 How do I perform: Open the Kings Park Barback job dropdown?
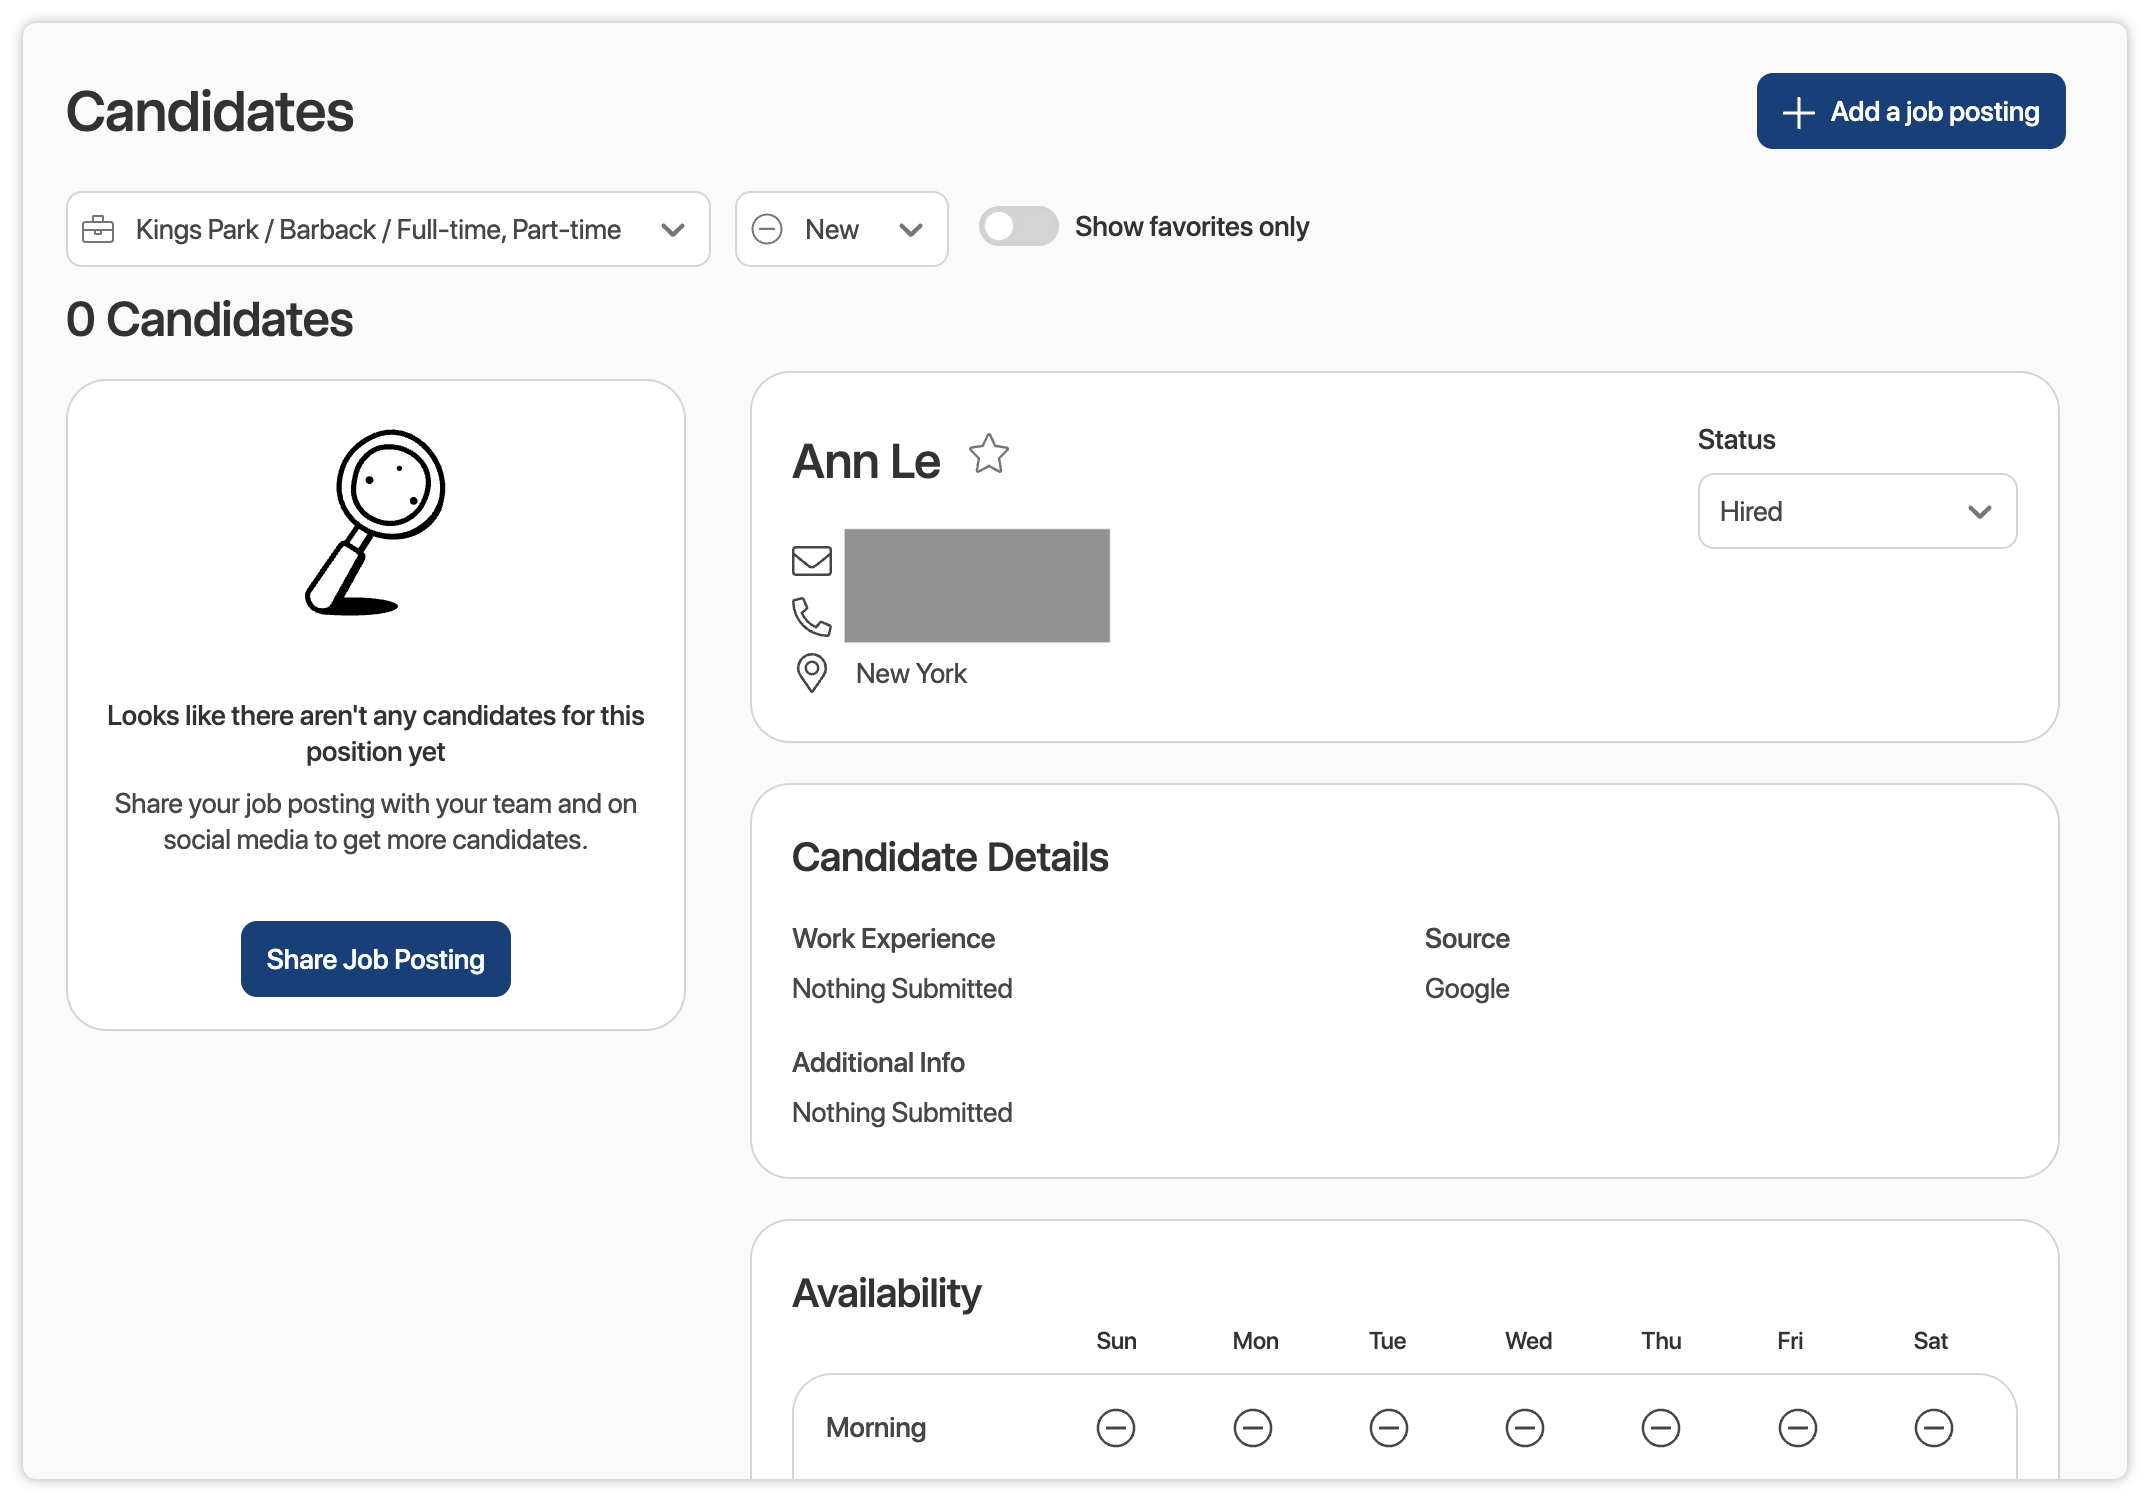[388, 229]
